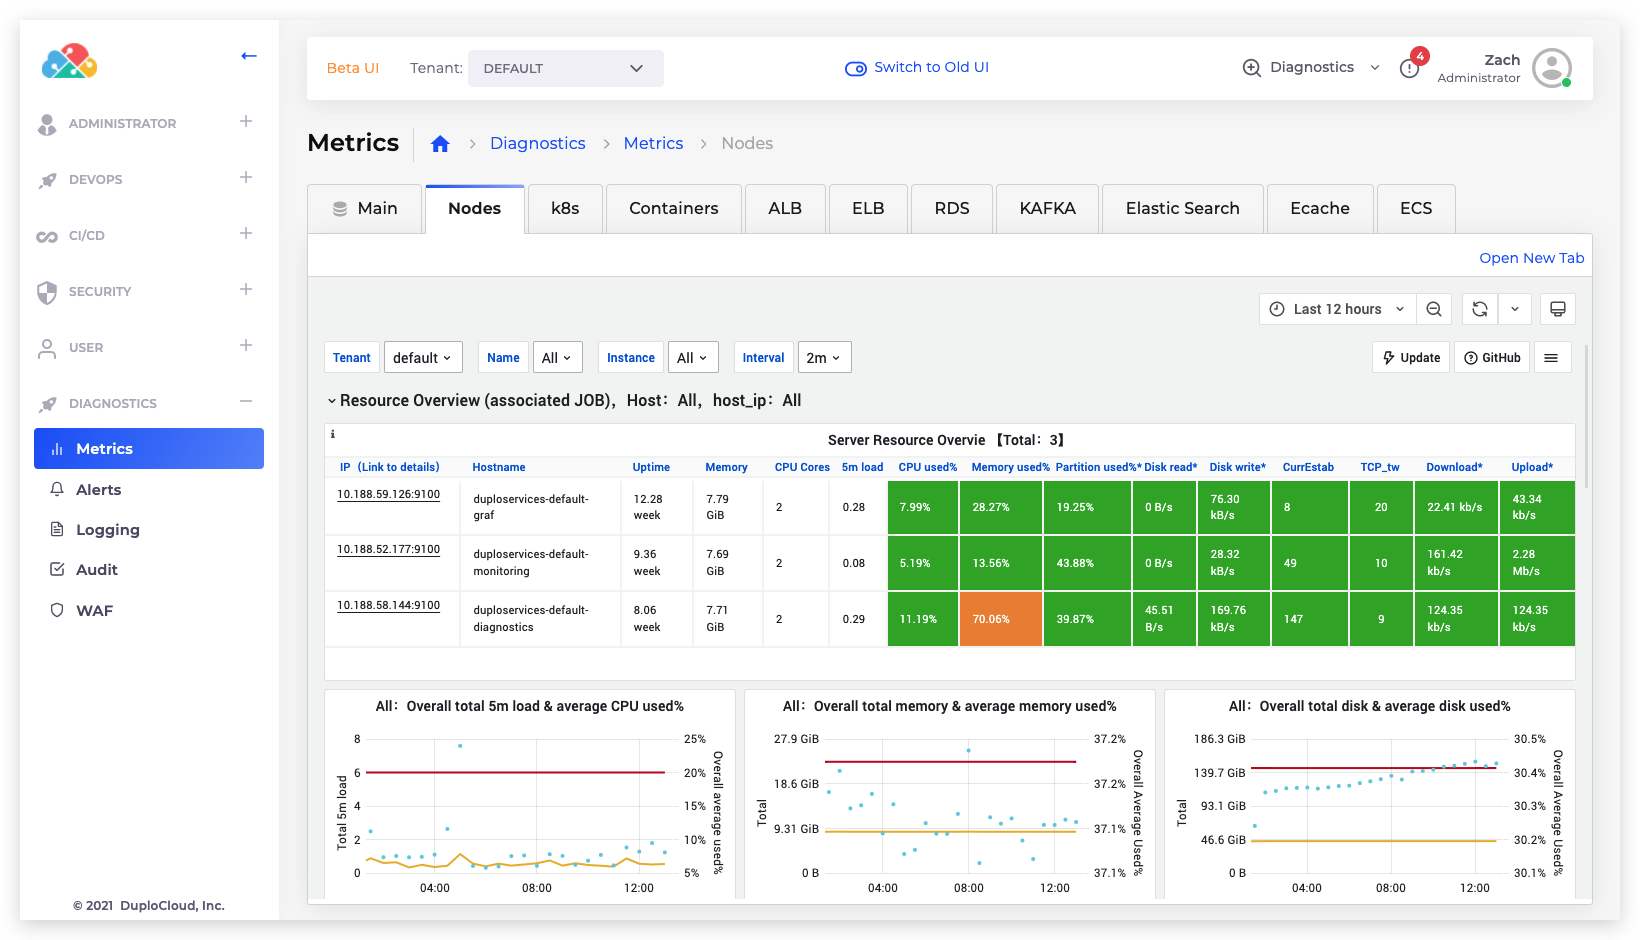Click the zoom out time range icon

tap(1434, 309)
